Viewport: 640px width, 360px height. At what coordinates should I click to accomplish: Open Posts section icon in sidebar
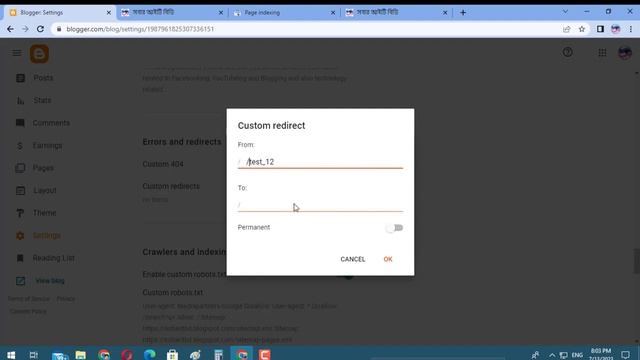tap(20, 78)
